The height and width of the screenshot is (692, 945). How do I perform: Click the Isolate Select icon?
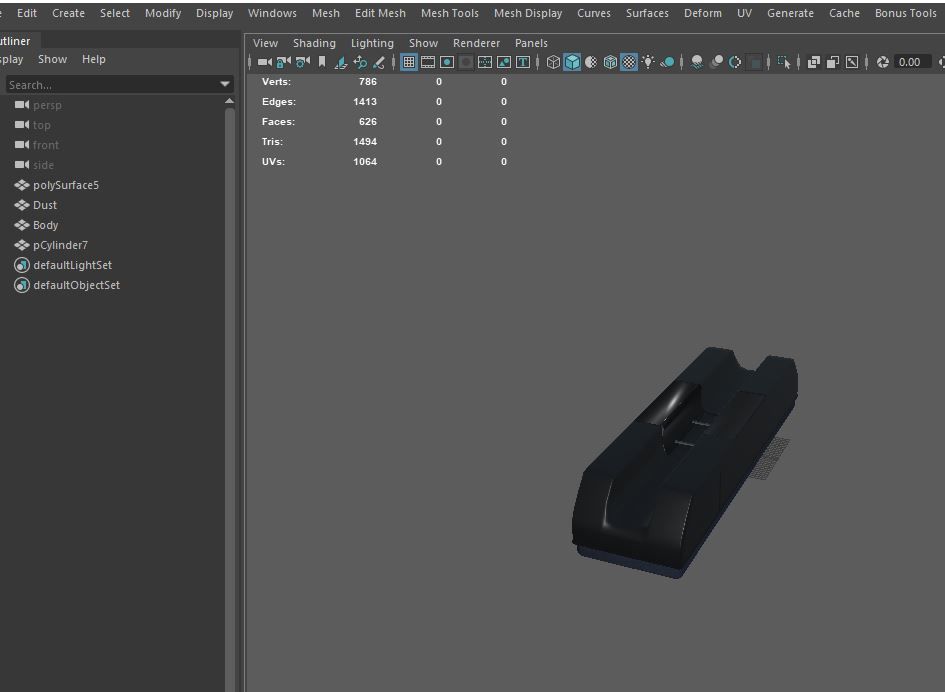pos(784,61)
